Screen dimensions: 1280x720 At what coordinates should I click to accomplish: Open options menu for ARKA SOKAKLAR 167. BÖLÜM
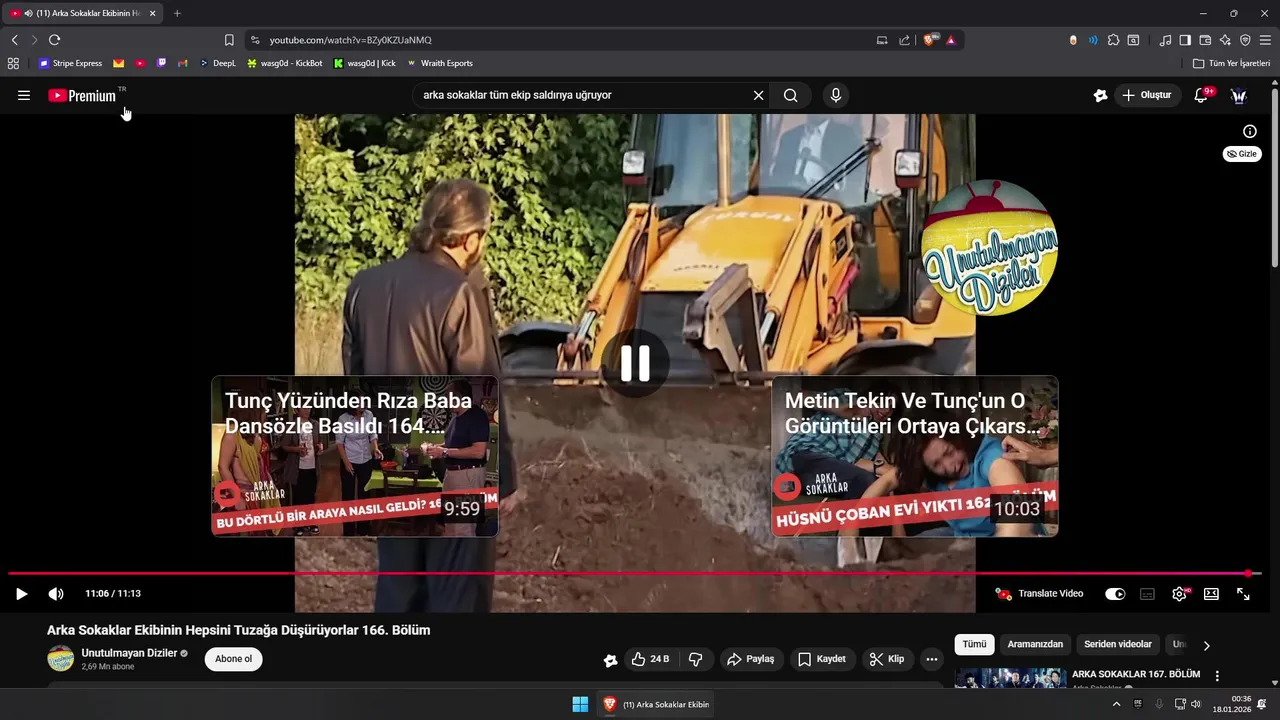click(x=1217, y=676)
